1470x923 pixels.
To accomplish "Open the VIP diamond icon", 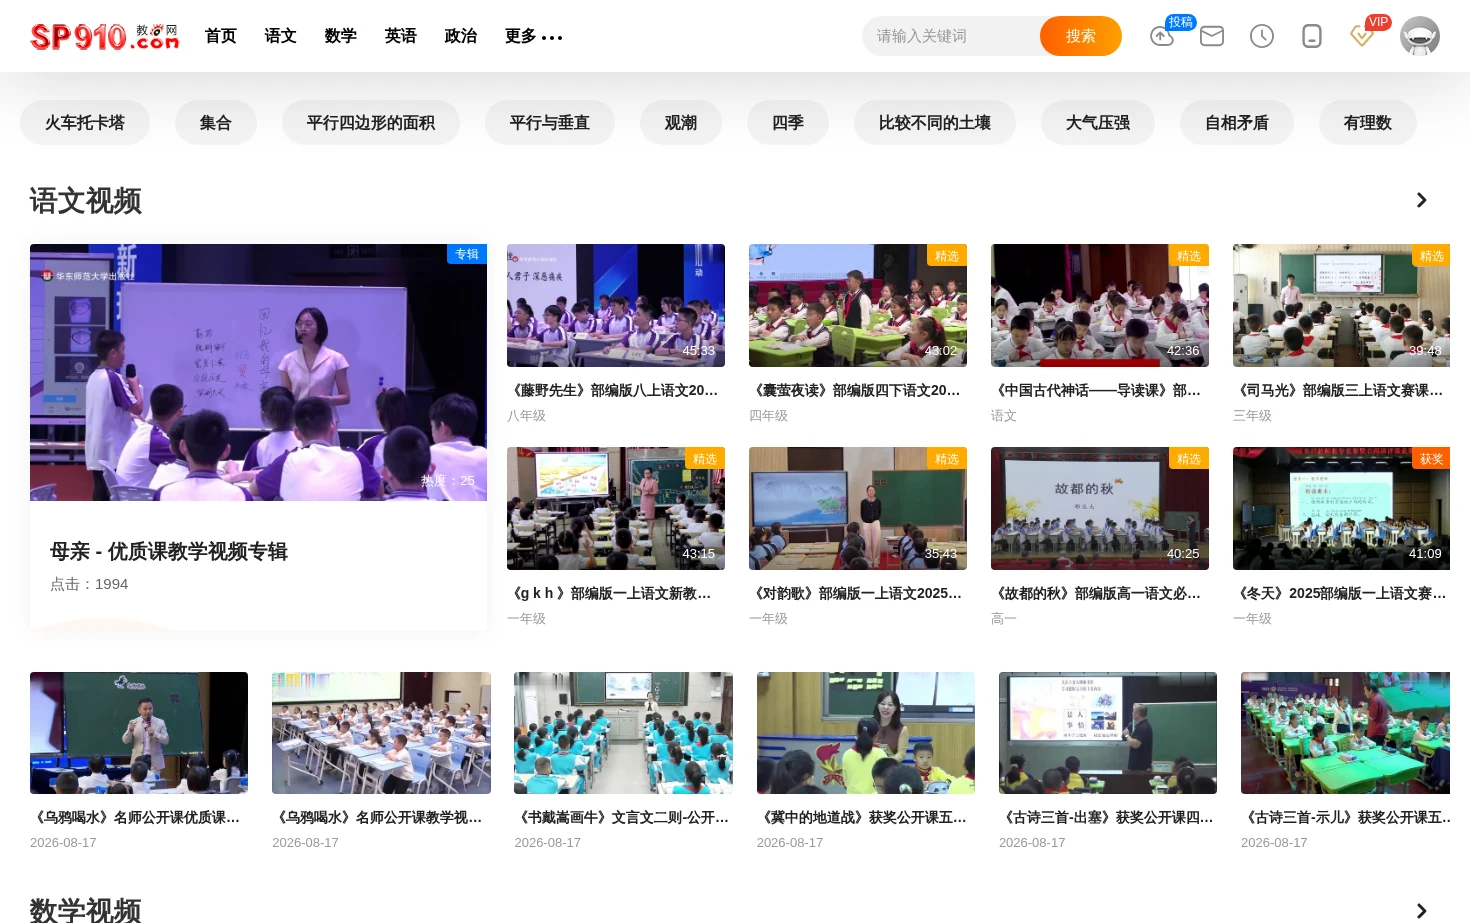I will click(x=1362, y=36).
